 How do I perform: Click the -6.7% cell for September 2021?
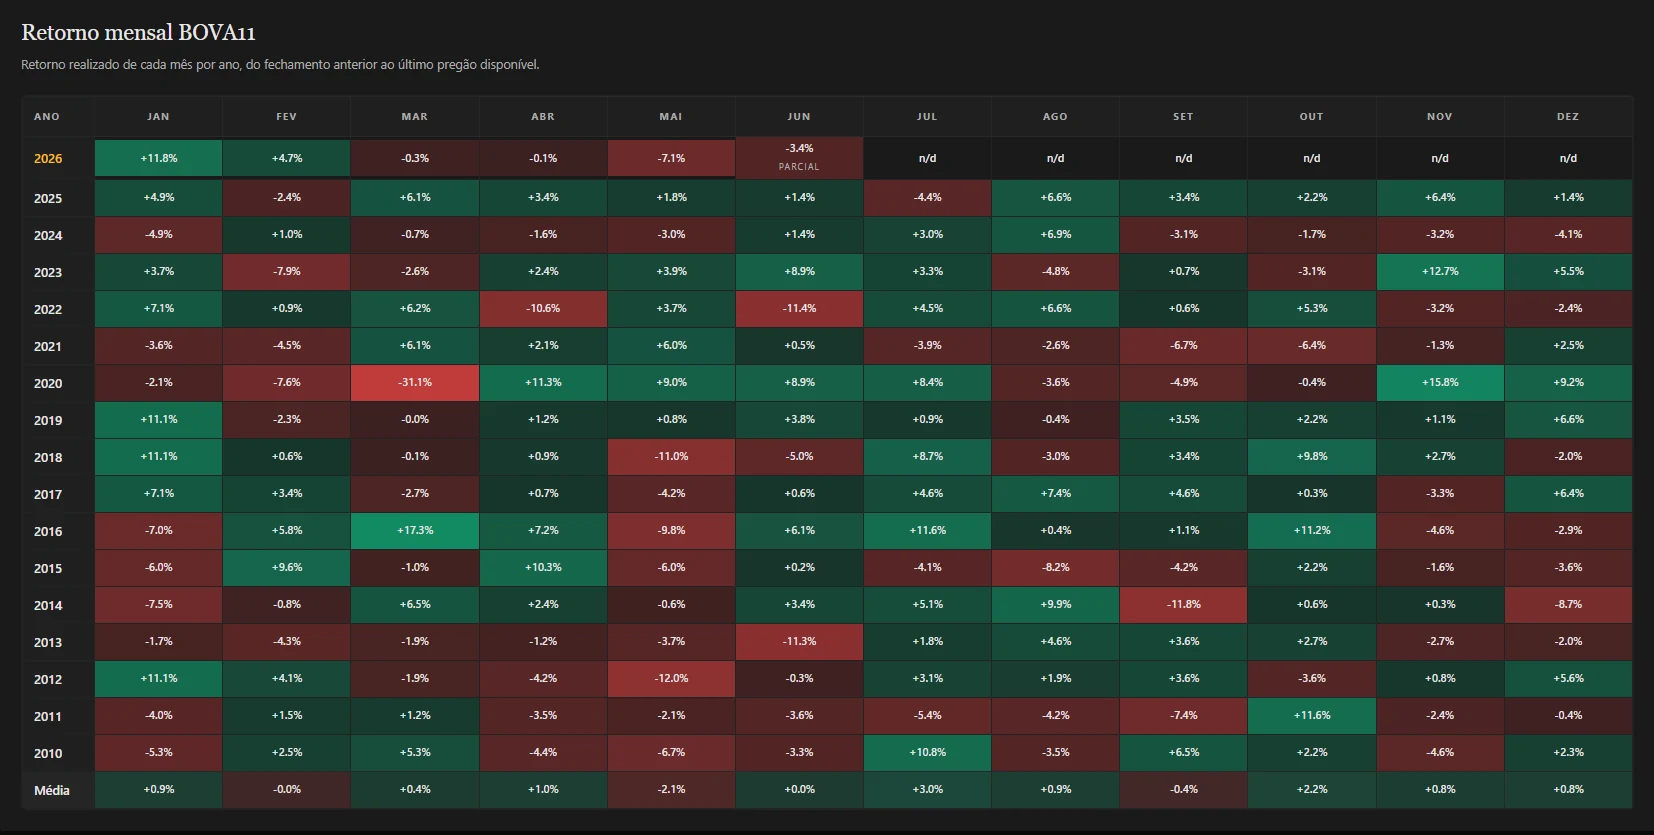(x=1183, y=345)
